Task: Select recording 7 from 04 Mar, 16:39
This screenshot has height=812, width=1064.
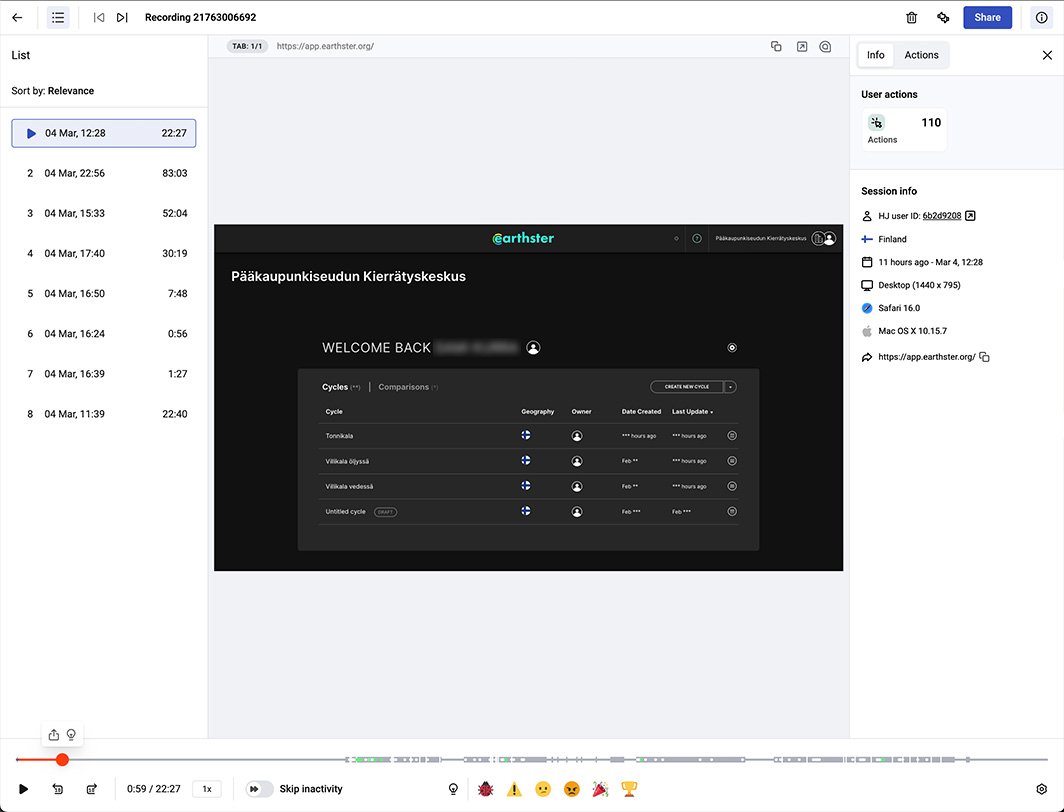Action: point(104,373)
